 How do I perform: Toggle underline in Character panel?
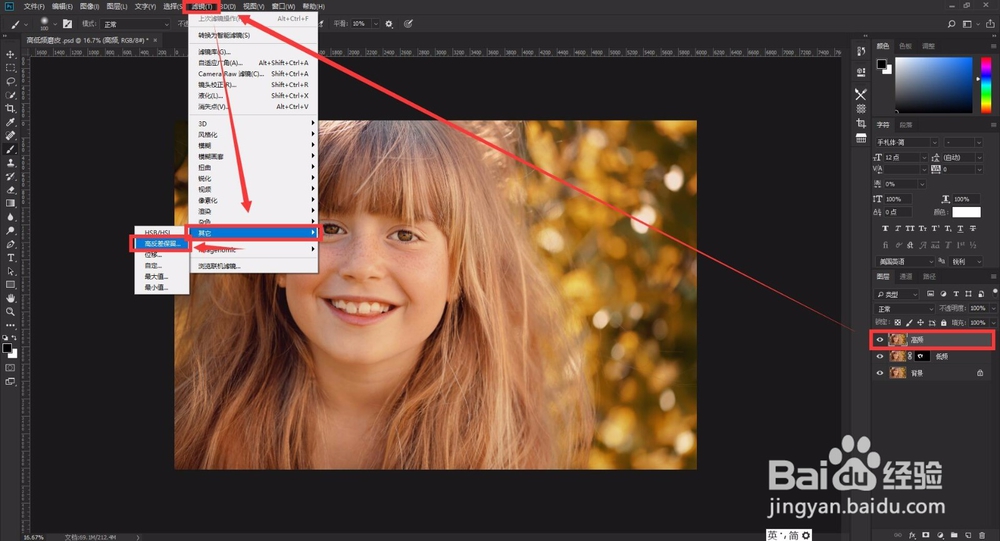point(960,228)
